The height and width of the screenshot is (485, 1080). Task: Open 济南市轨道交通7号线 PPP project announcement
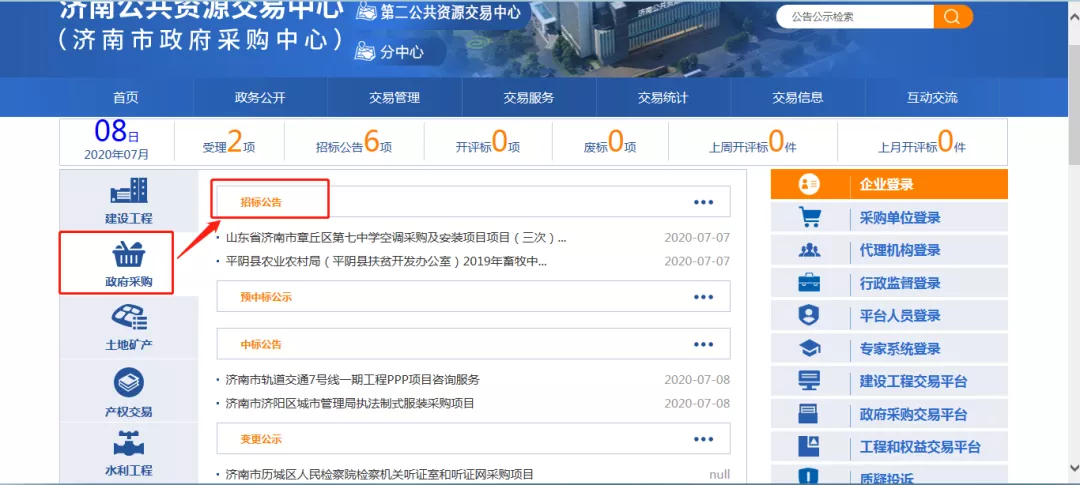point(353,380)
